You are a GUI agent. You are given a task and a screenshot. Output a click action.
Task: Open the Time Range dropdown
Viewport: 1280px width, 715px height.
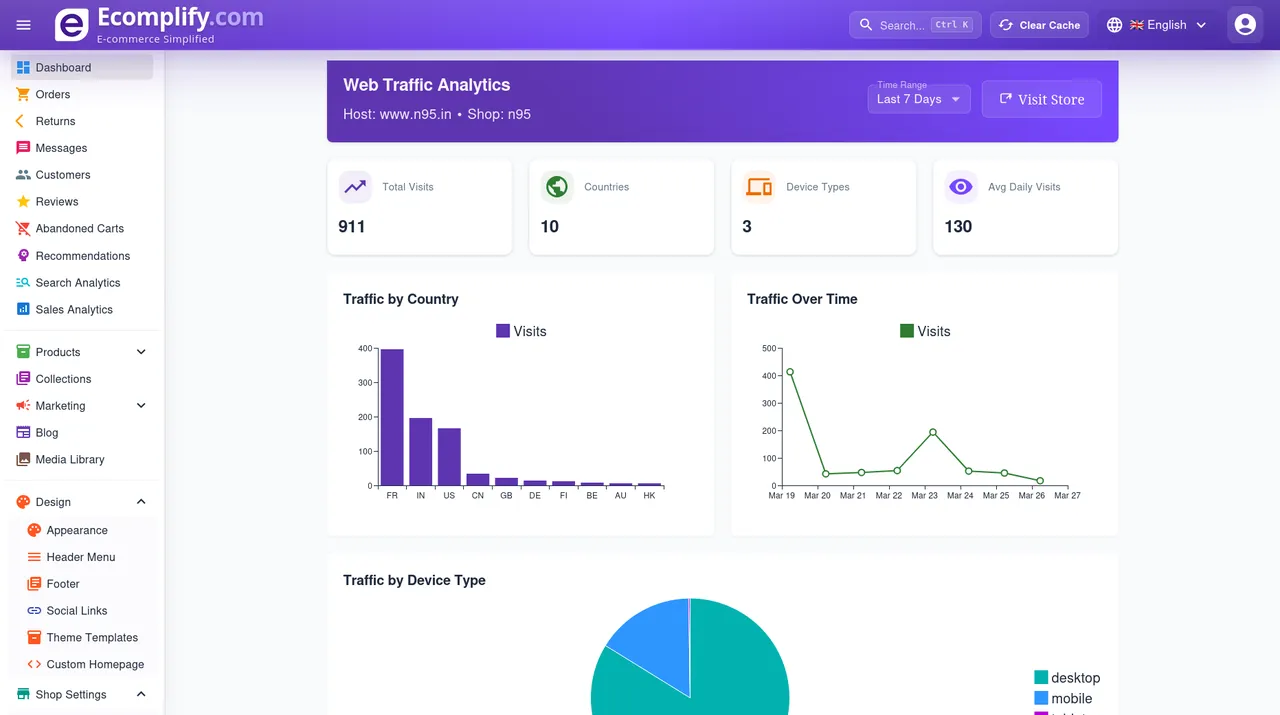[x=917, y=99]
